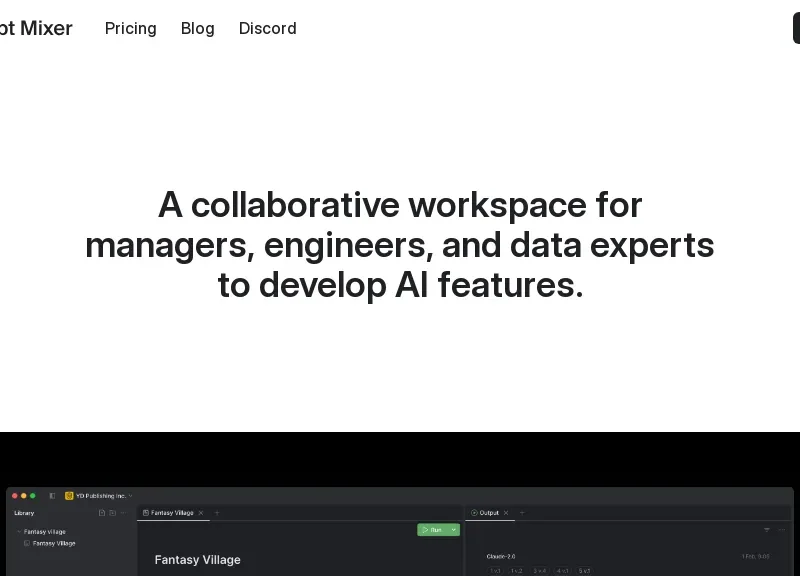Click the yellow YD Publishing Inc. workspace icon
This screenshot has width=800, height=576.
69,495
